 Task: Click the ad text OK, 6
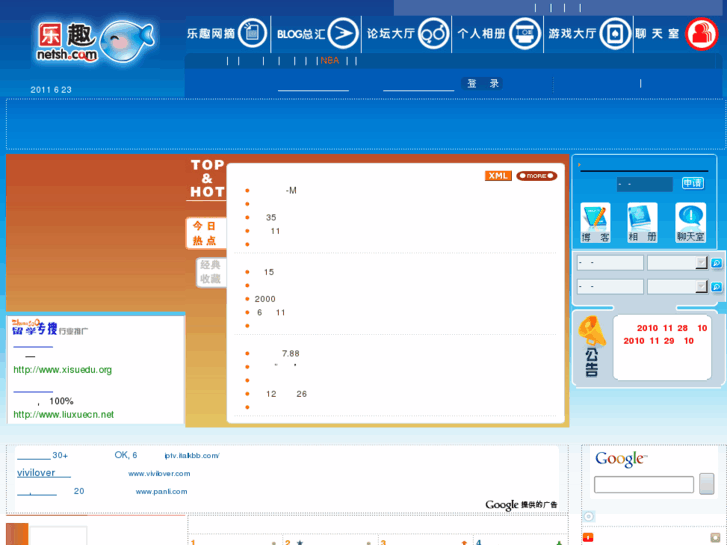tap(126, 455)
